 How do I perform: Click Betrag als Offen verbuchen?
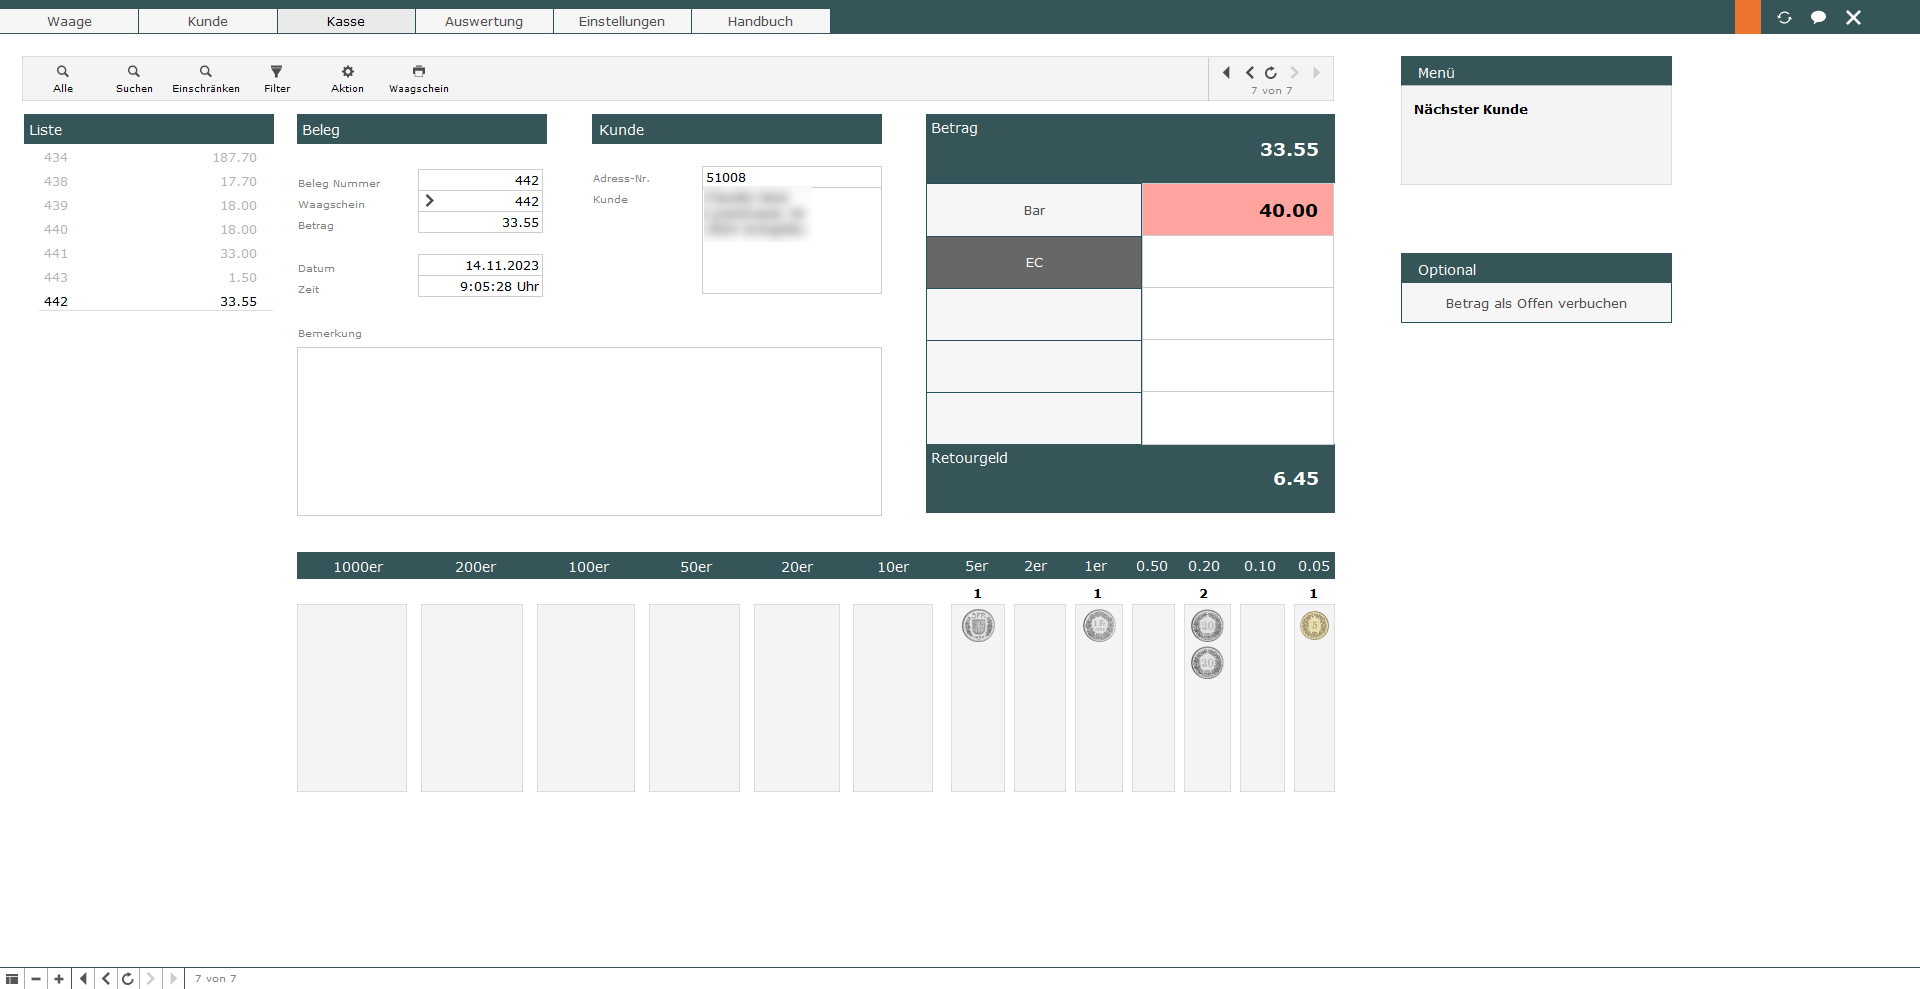tap(1535, 304)
